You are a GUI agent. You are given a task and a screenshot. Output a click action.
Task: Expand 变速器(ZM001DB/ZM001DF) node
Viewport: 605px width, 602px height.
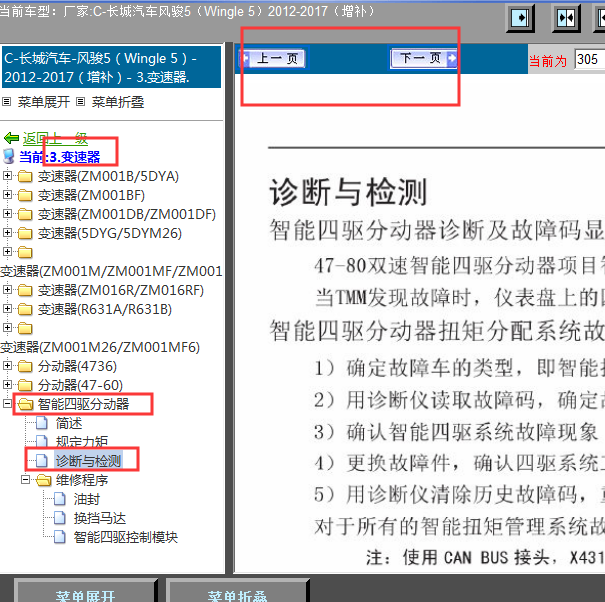[x=7, y=213]
